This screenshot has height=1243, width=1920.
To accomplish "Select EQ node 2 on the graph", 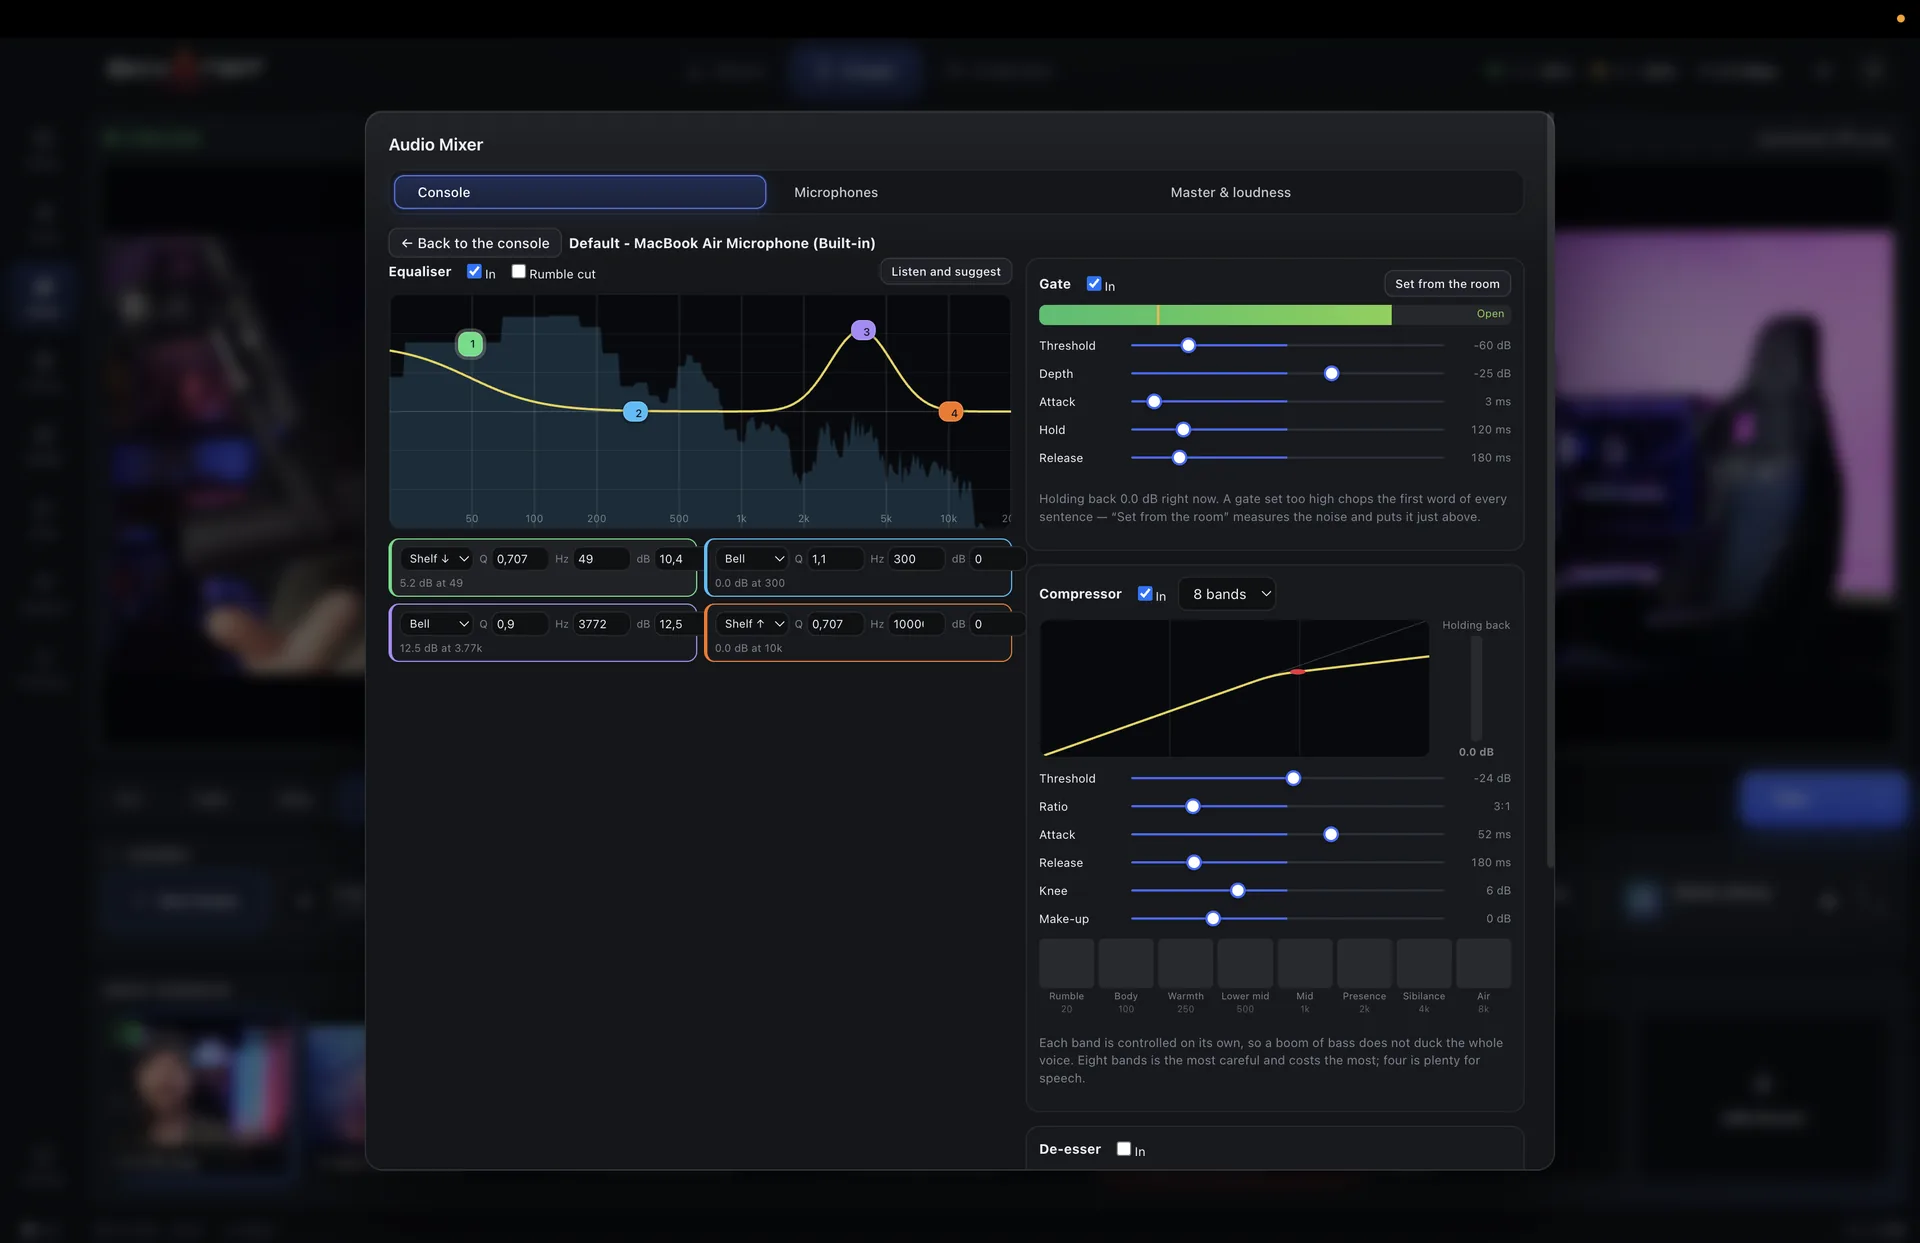I will coord(636,412).
